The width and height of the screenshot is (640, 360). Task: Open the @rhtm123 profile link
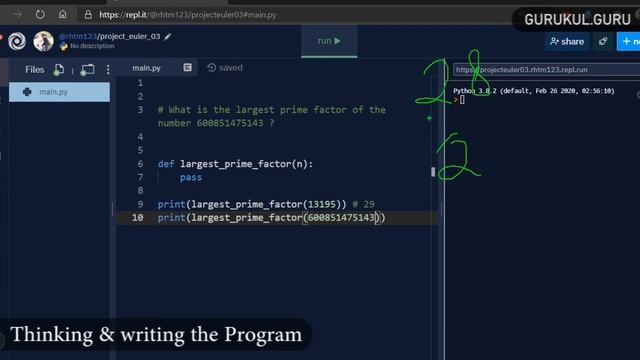[x=78, y=36]
